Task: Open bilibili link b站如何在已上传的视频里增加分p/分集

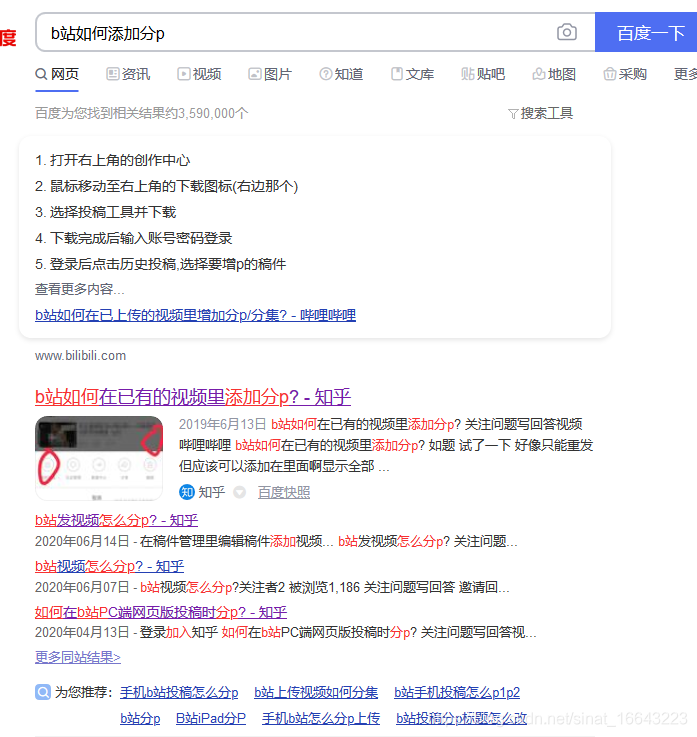Action: (196, 315)
